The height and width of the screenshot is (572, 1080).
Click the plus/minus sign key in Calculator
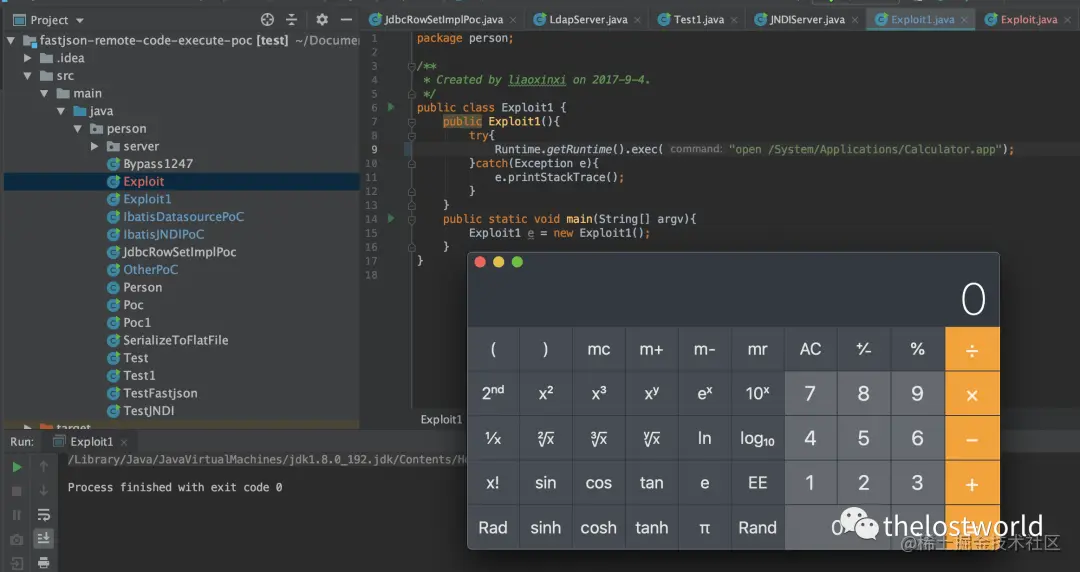(864, 349)
